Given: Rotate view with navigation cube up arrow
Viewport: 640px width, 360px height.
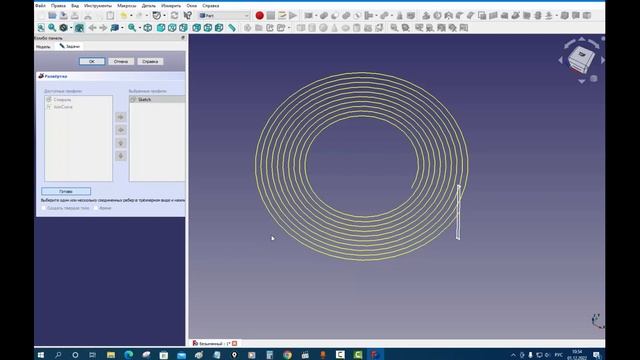Looking at the screenshot, I should pos(582,39).
